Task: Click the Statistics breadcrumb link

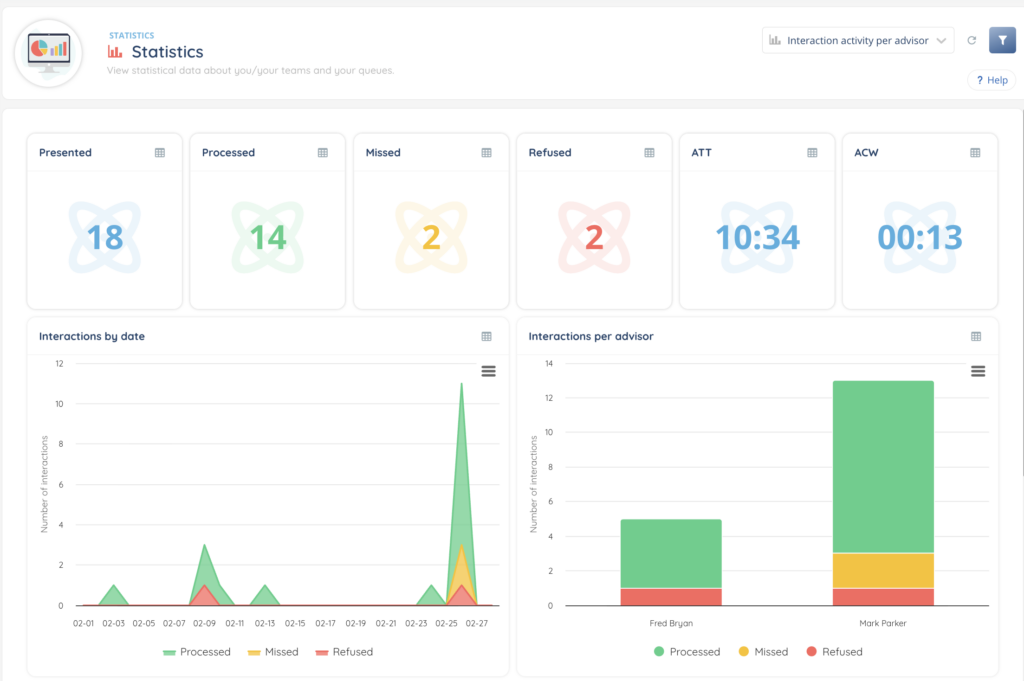Action: coord(131,35)
